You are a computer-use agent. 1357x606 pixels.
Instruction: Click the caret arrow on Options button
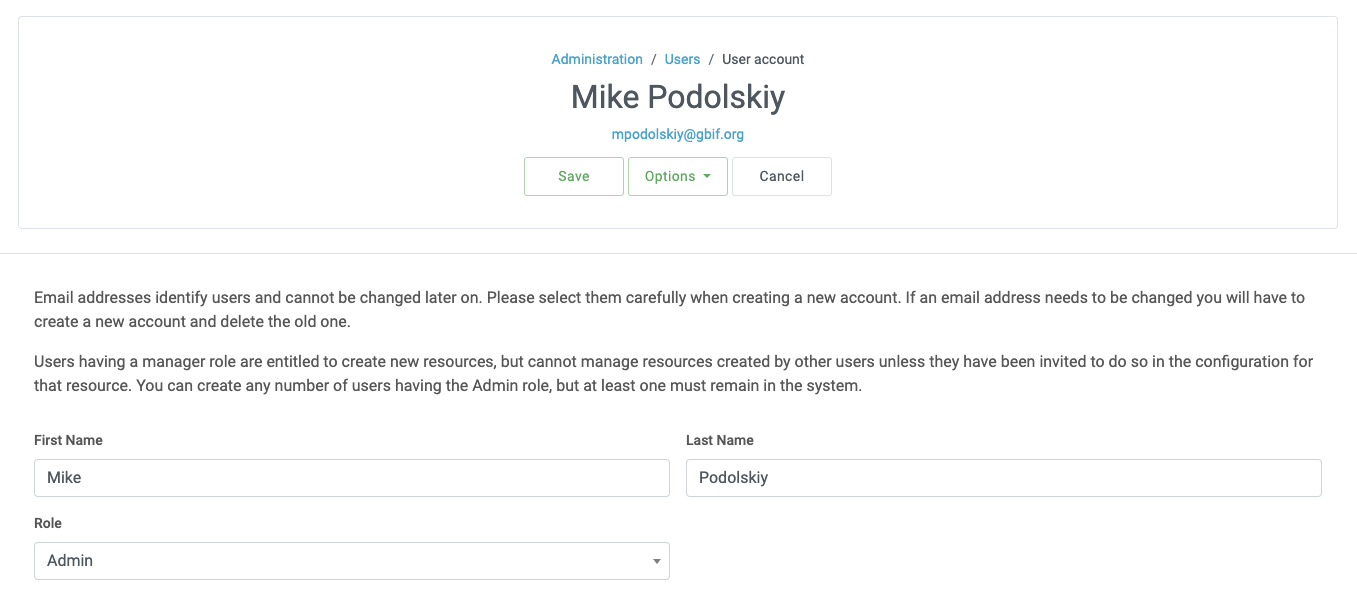[707, 176]
